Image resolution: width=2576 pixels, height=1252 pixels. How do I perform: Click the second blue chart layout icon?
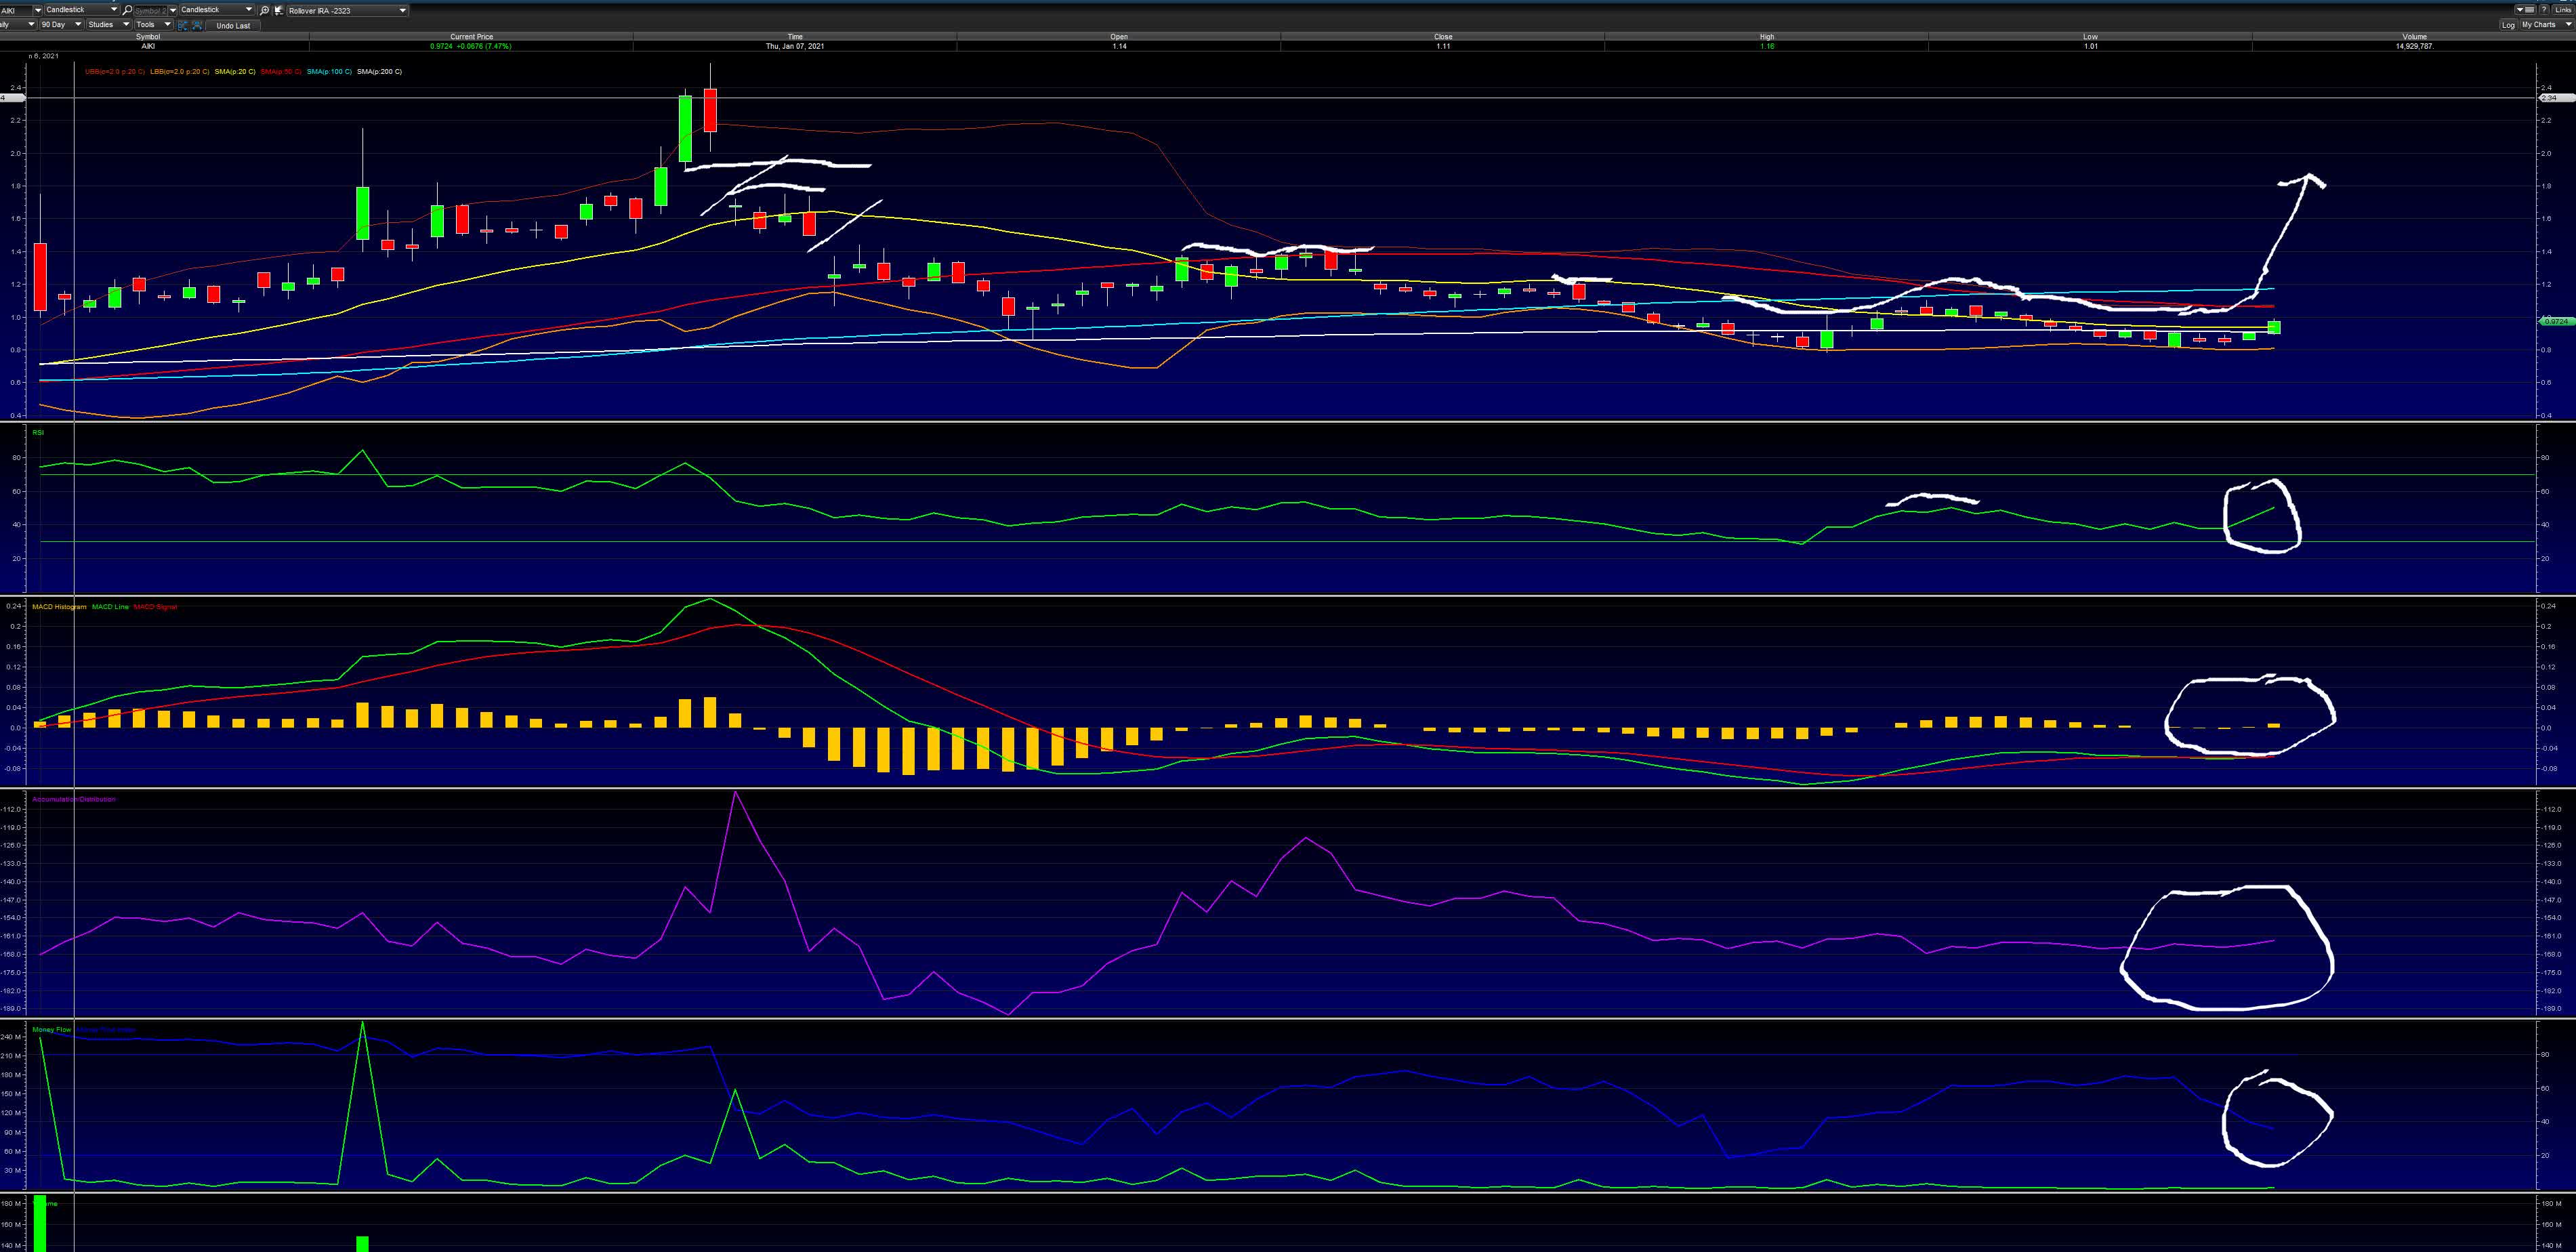pos(197,25)
